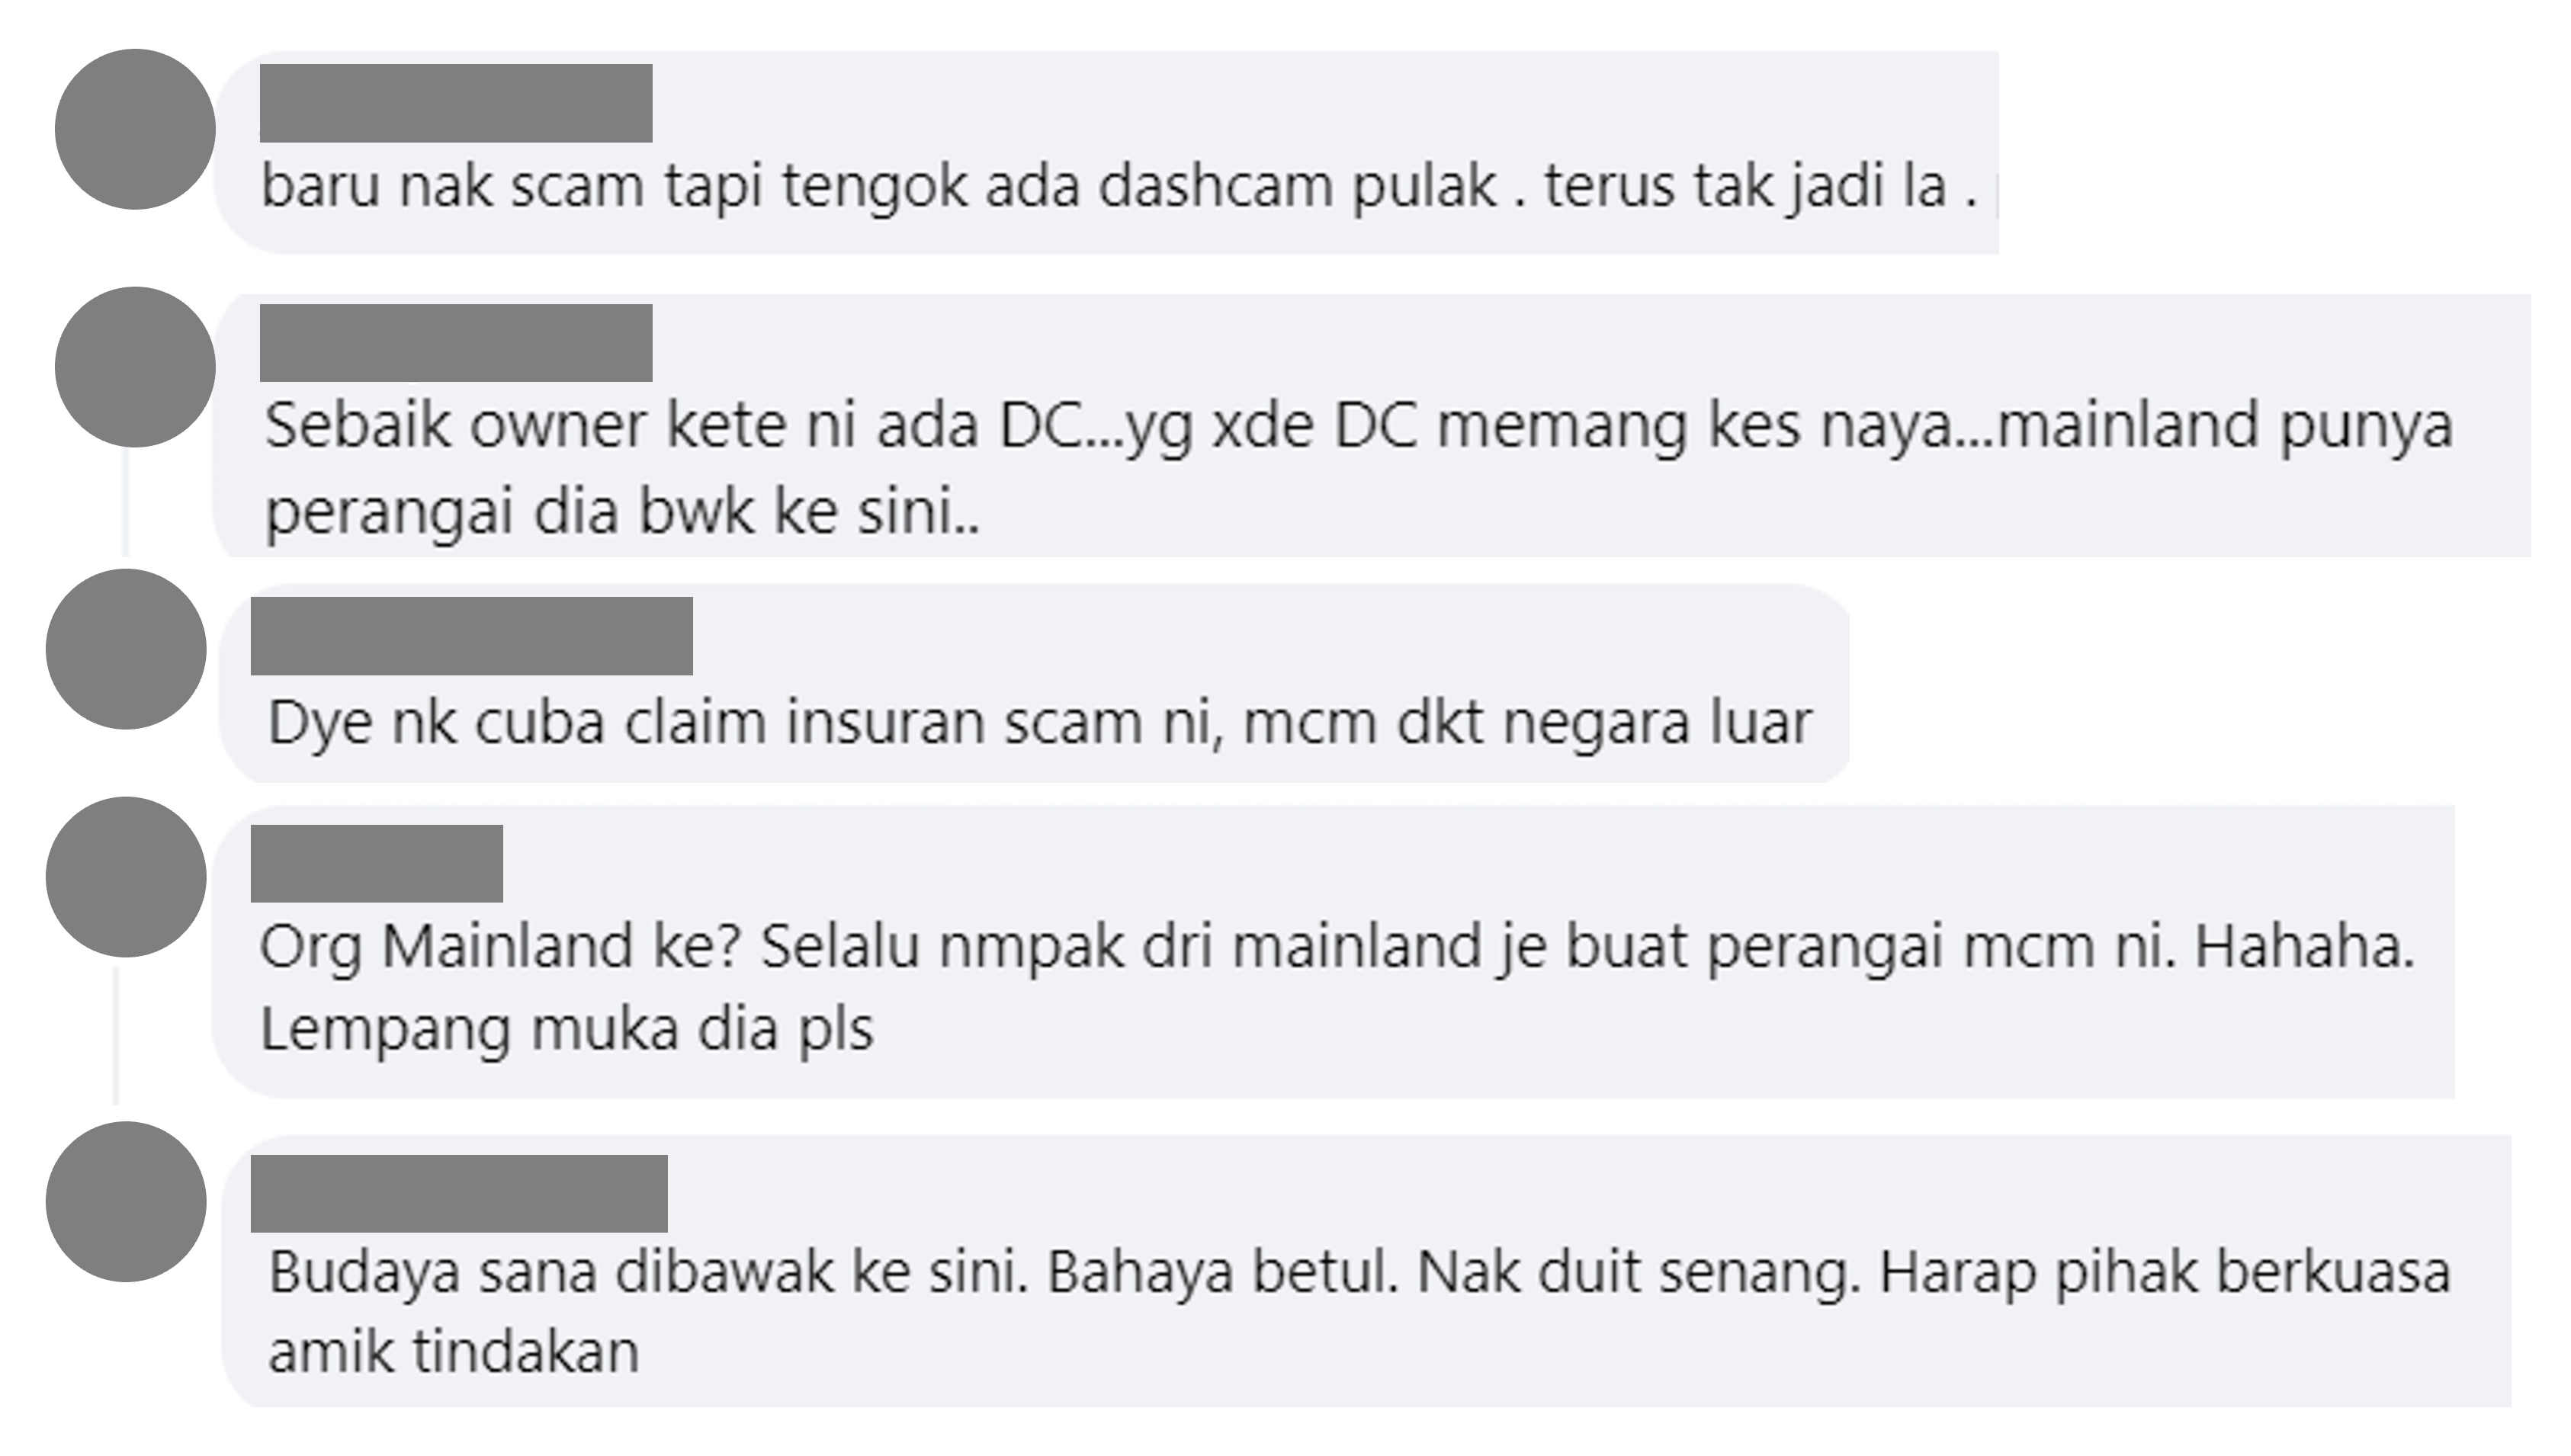
Task: Click avatar beside 'Dye nk cuba claim' comment
Action: coord(126,649)
